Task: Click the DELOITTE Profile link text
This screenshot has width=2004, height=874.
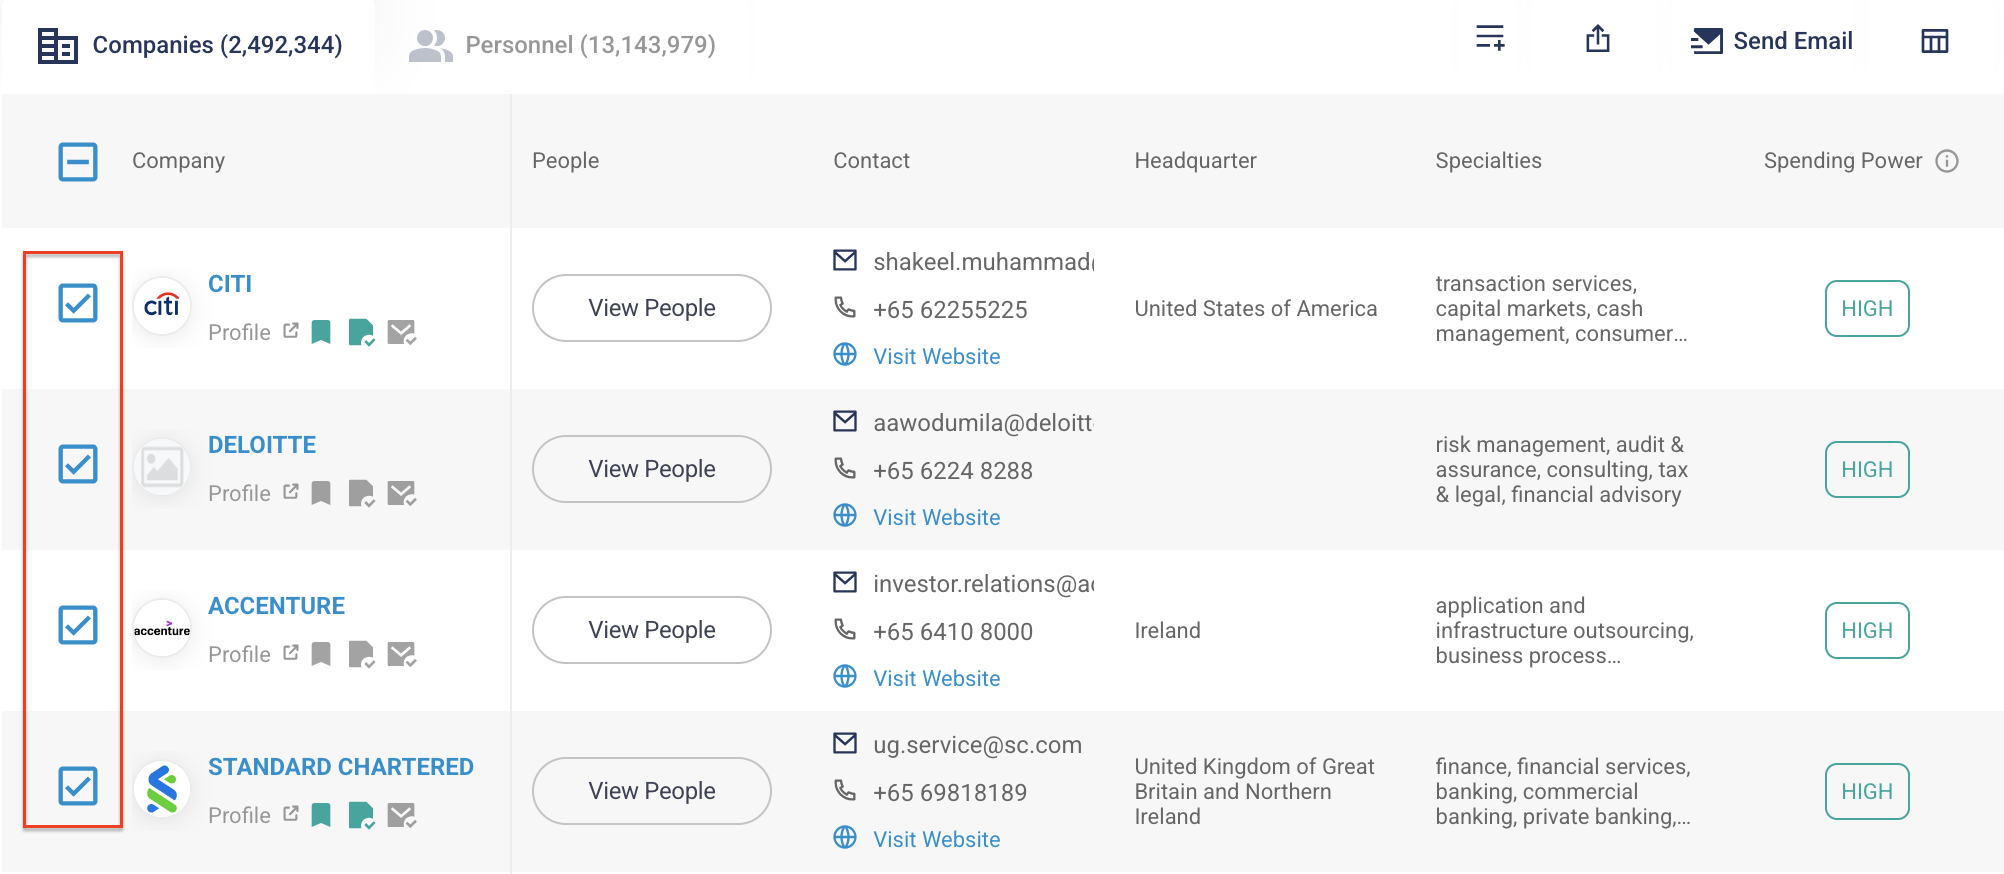Action: coord(239,494)
